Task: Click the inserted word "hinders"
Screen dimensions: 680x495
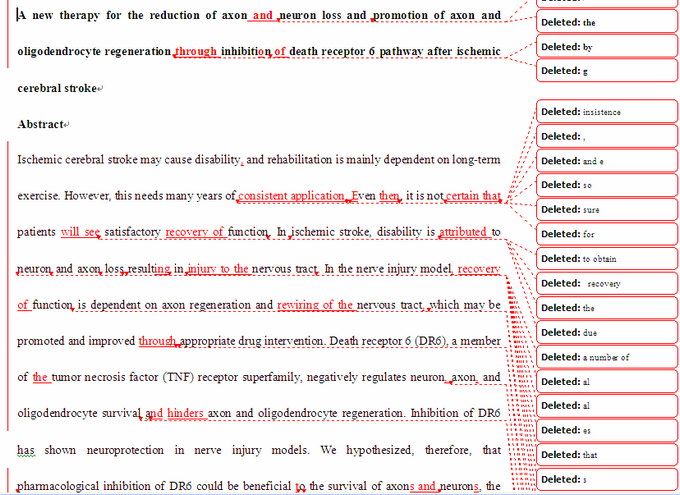Action: point(185,412)
